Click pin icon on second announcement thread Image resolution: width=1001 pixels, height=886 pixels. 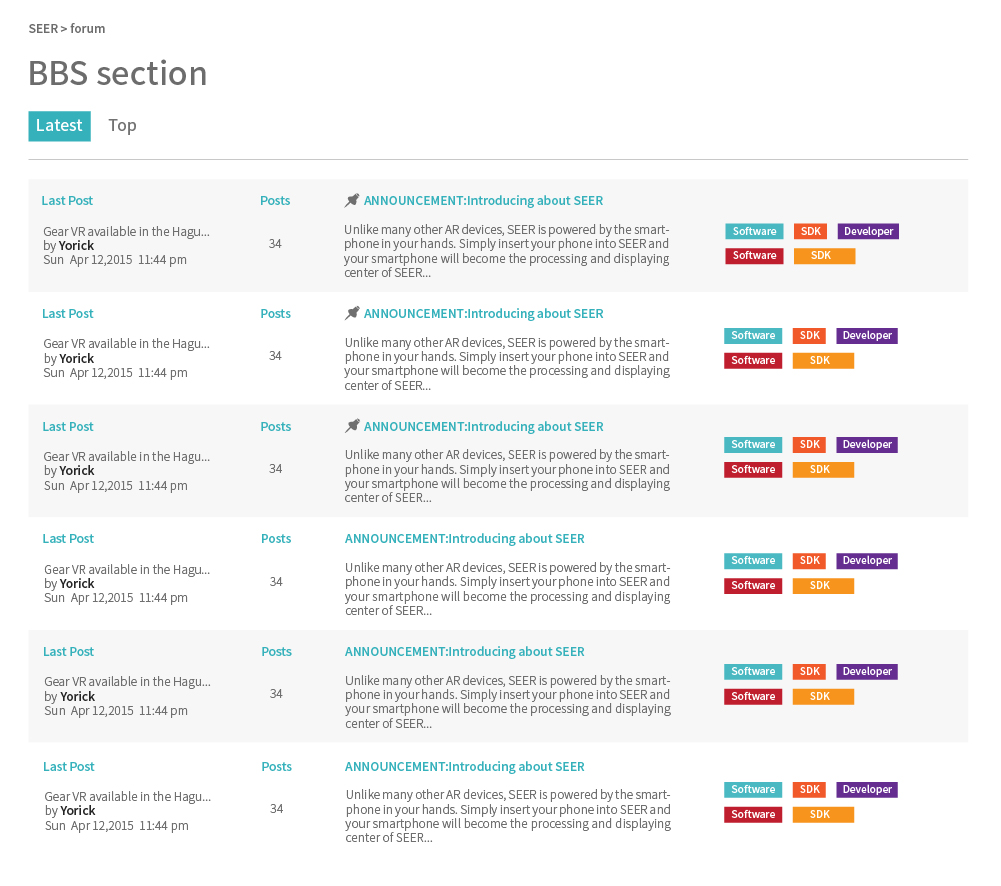tap(352, 313)
